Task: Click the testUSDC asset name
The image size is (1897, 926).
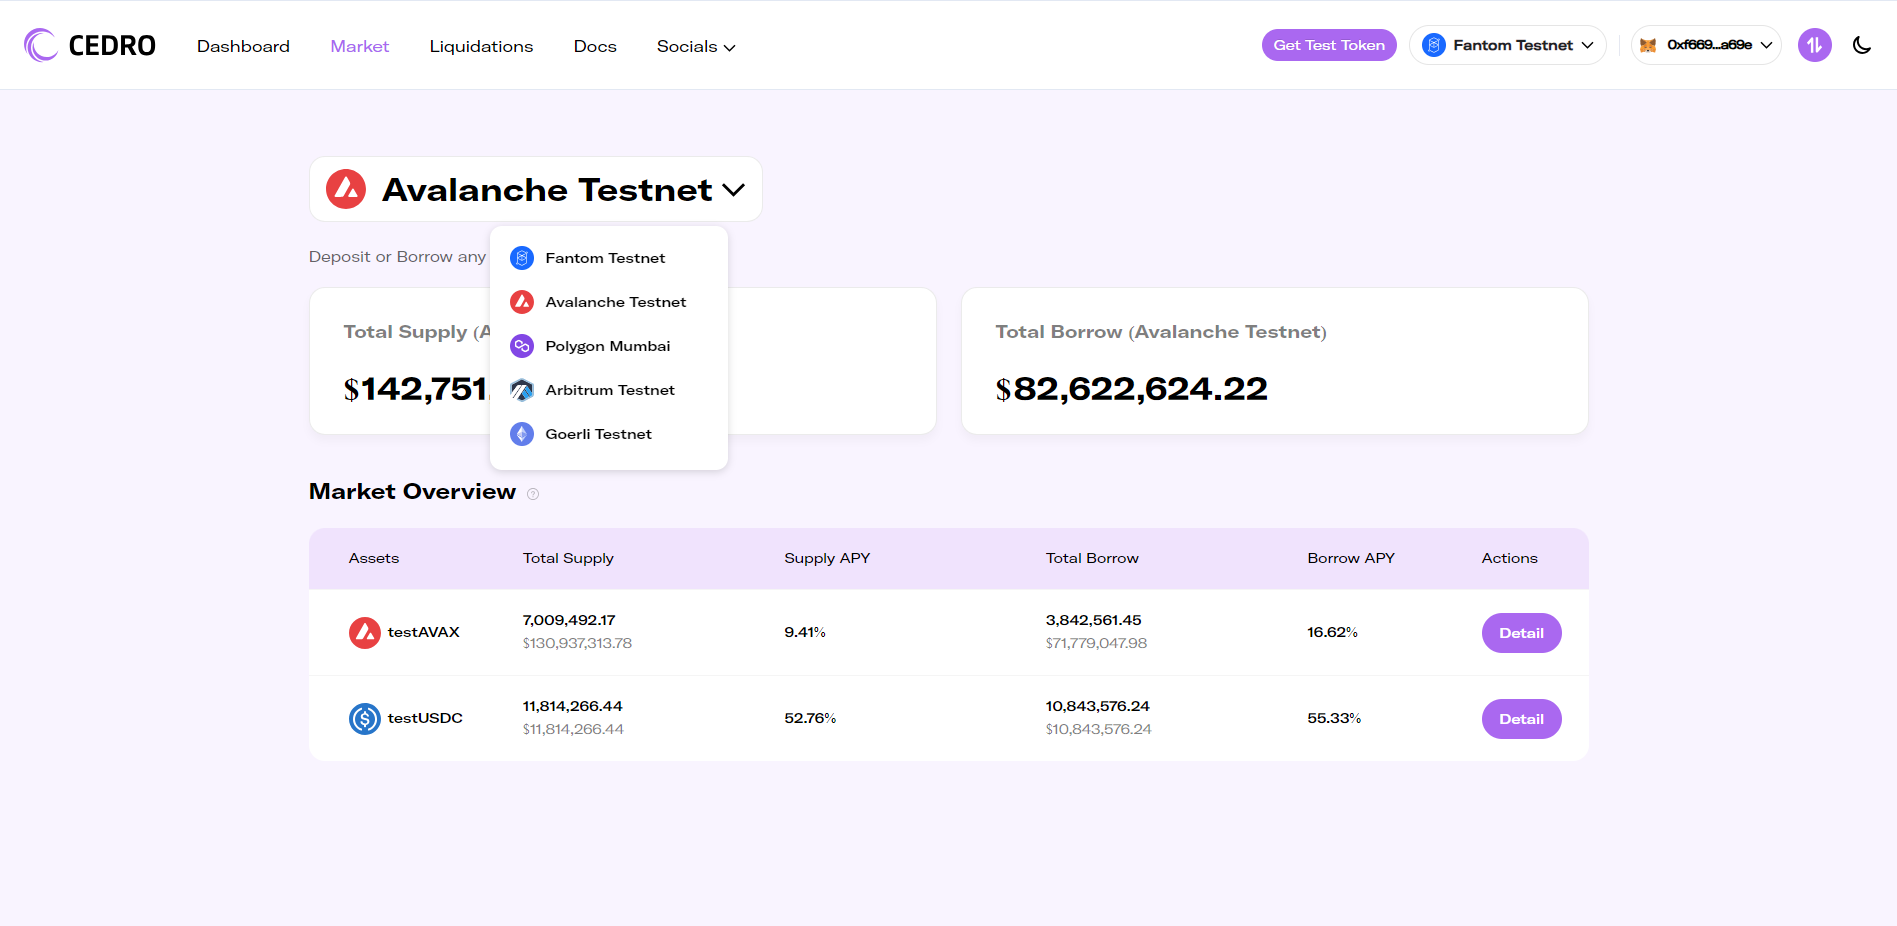Action: pyautogui.click(x=425, y=718)
